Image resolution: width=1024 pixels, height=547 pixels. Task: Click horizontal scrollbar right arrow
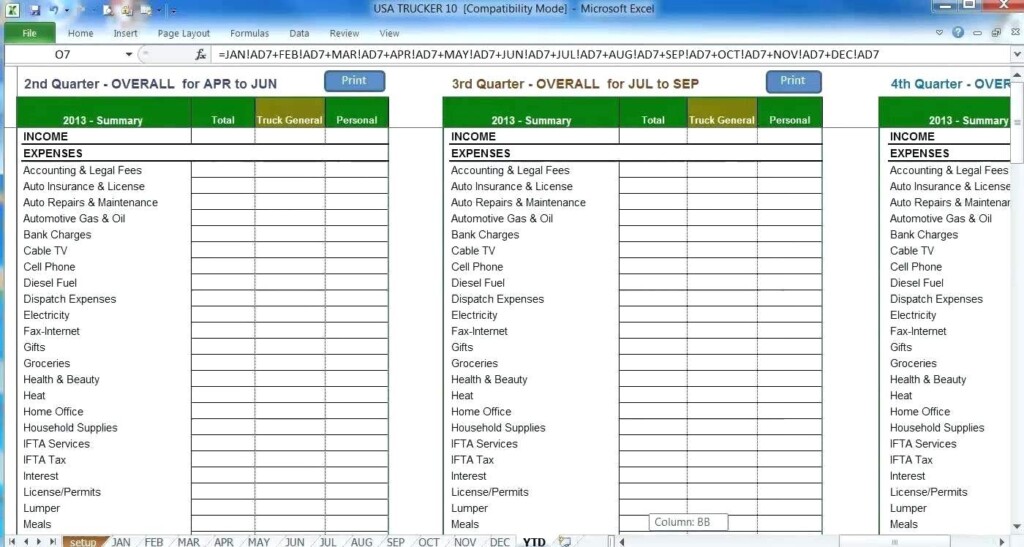(1003, 542)
